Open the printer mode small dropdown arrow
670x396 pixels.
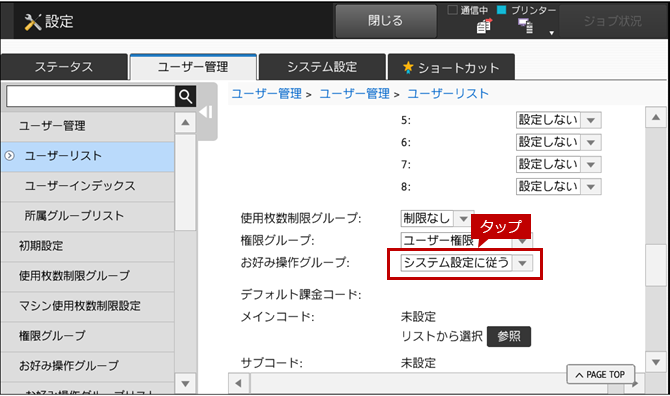coord(552,33)
